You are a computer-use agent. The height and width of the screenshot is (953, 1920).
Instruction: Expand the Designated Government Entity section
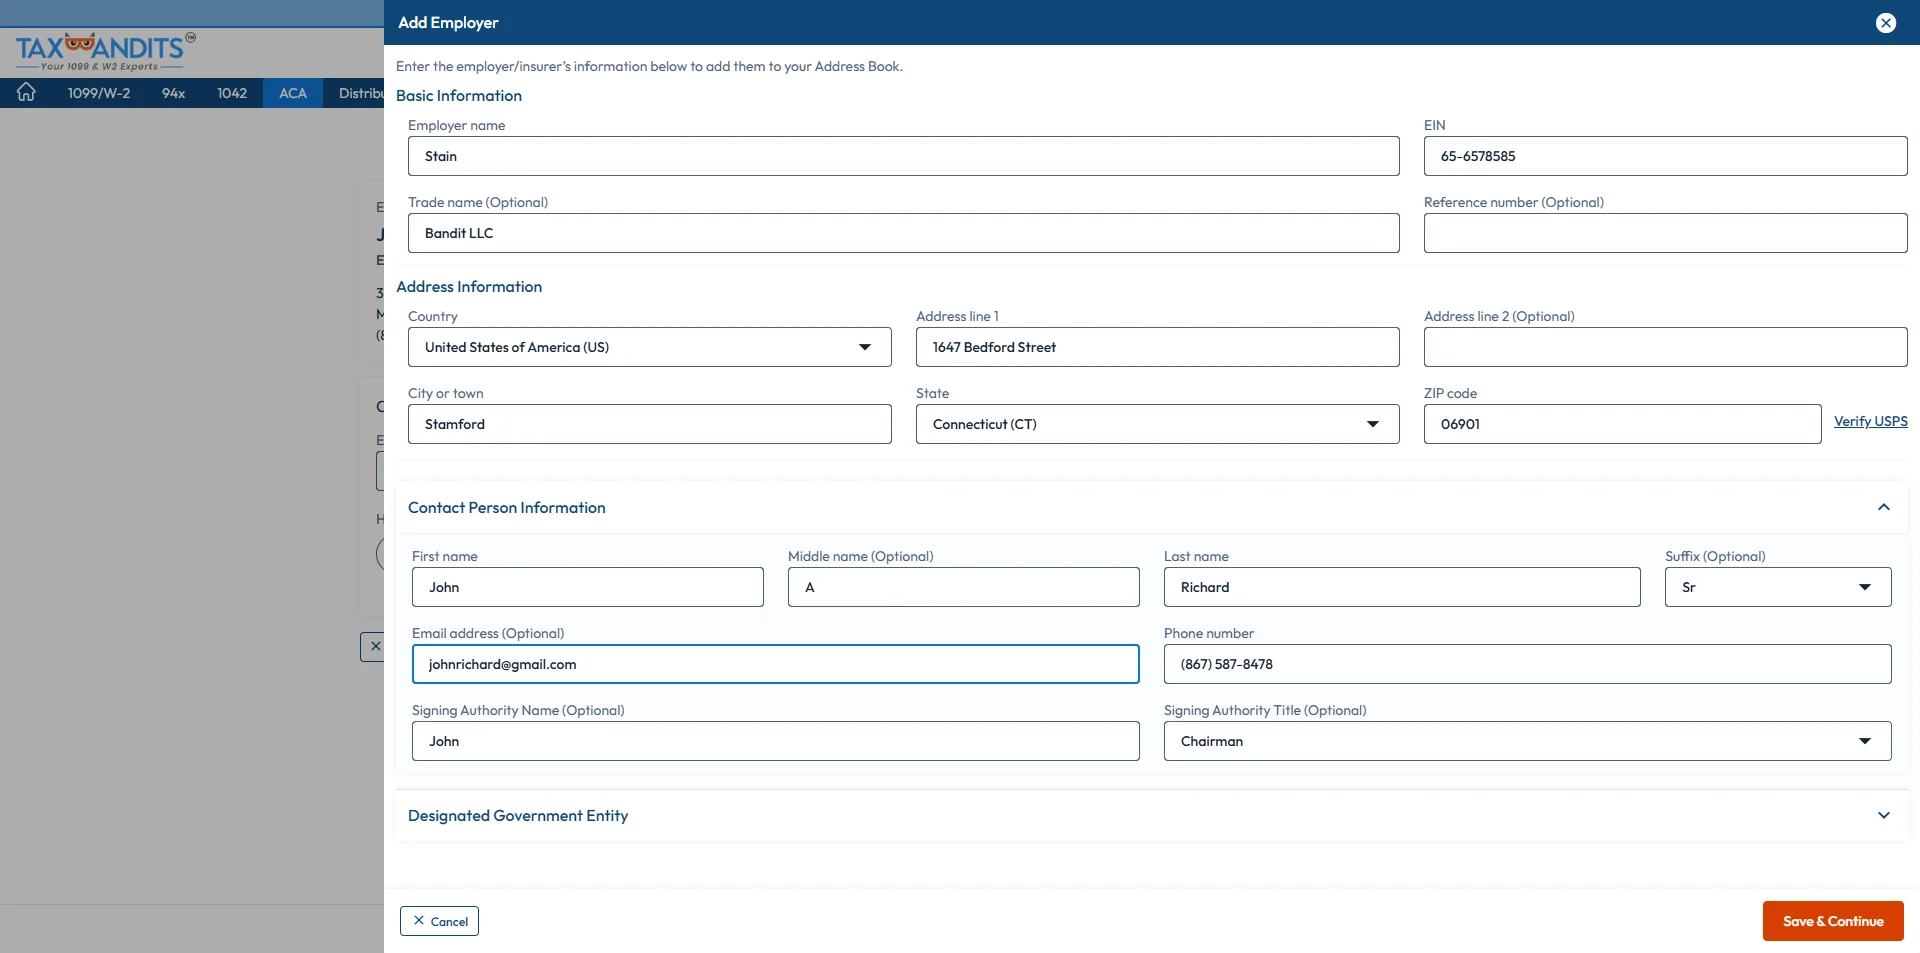[1884, 815]
